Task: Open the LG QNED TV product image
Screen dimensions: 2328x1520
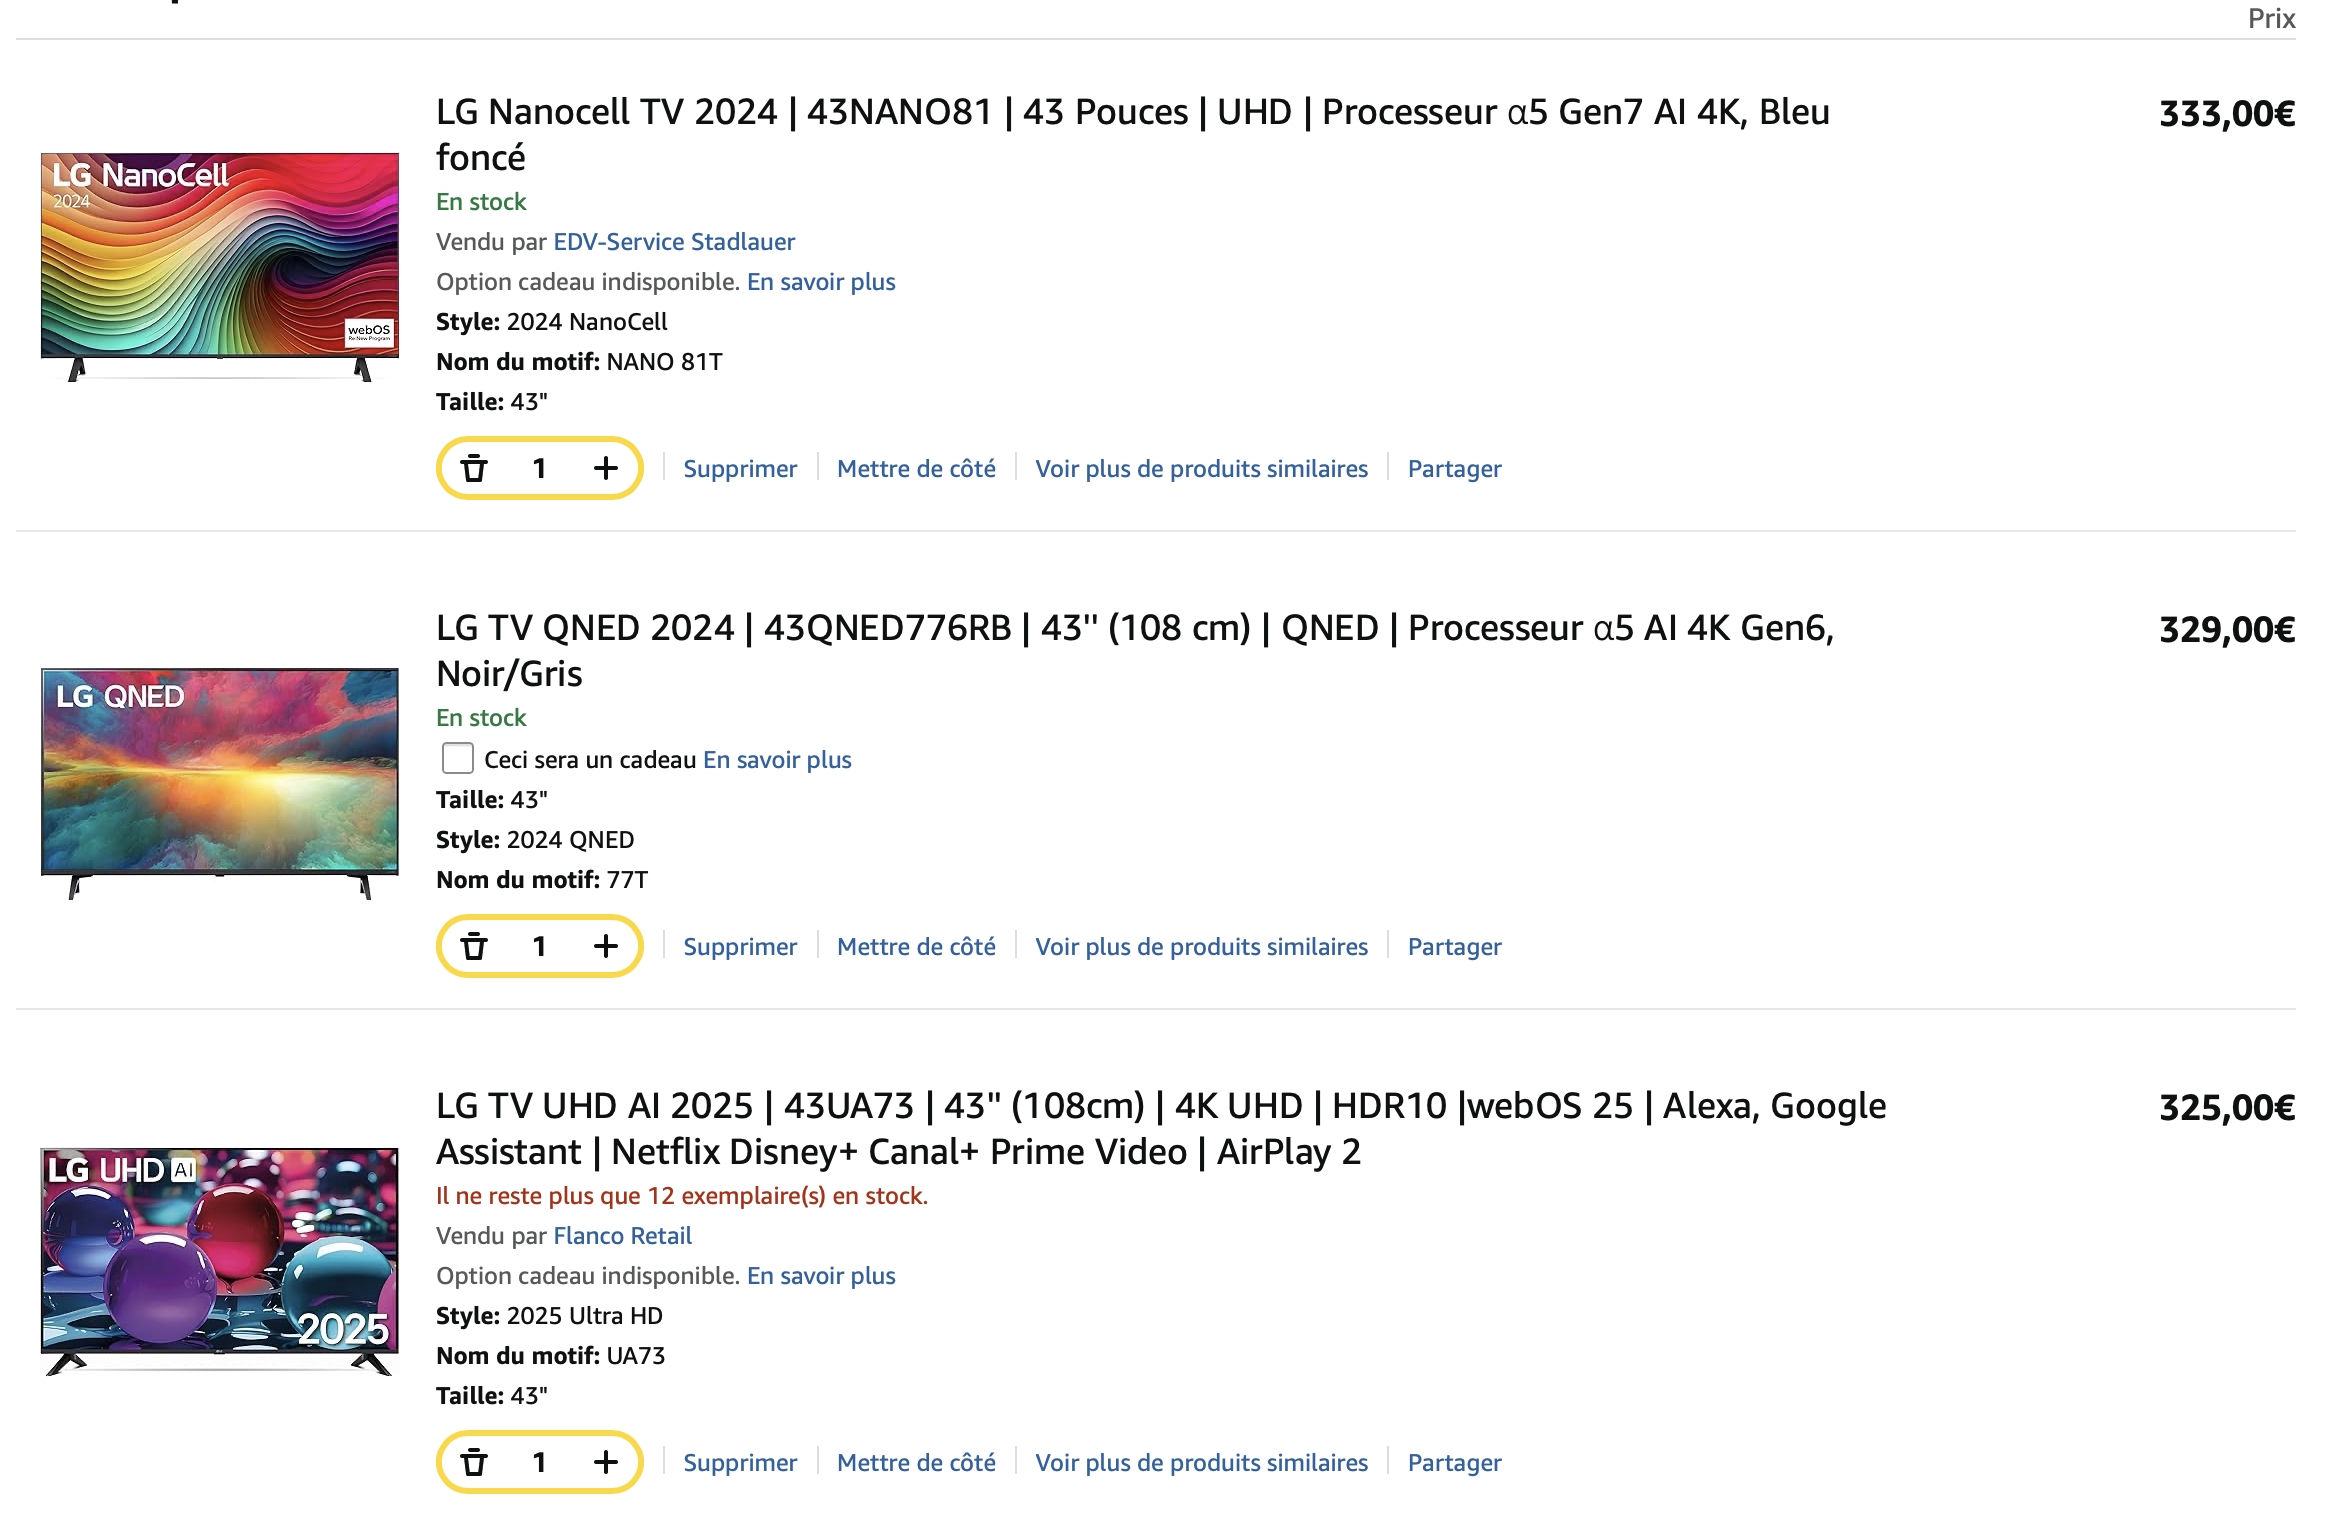Action: click(x=220, y=782)
